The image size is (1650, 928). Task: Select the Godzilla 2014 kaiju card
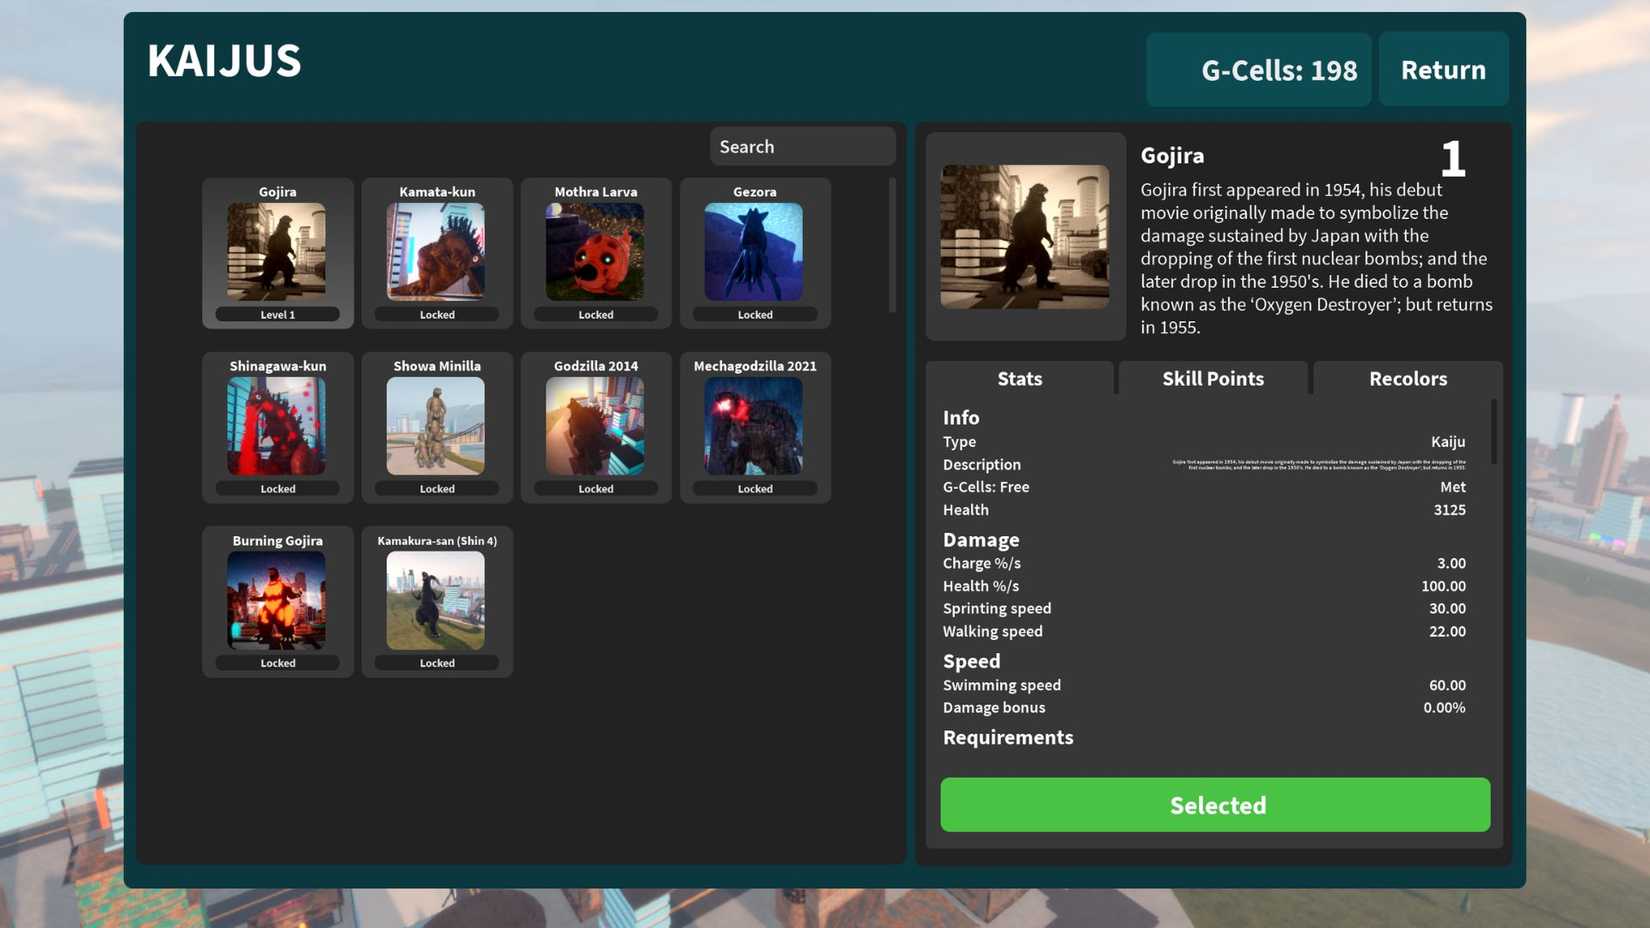tap(595, 427)
